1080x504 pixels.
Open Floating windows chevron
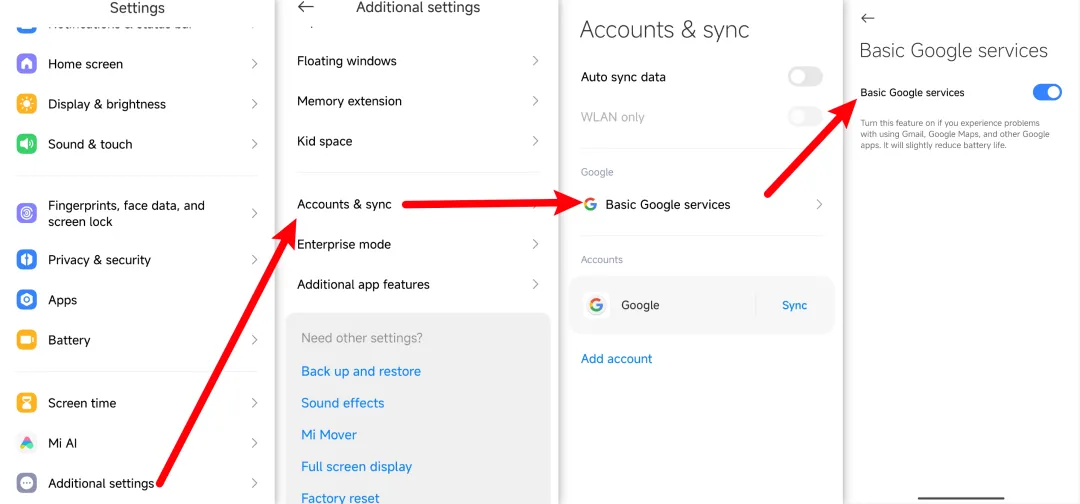click(x=535, y=61)
